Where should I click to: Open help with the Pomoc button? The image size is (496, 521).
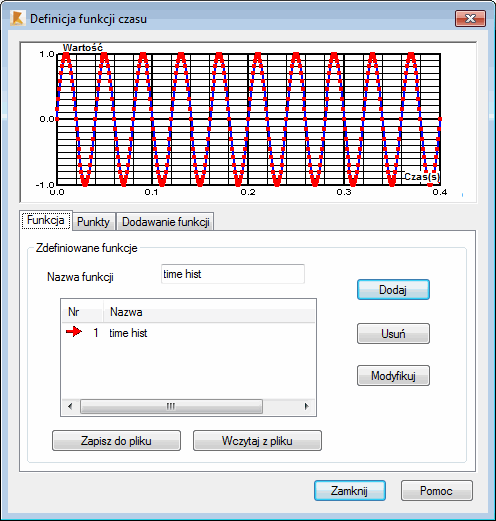click(x=437, y=491)
